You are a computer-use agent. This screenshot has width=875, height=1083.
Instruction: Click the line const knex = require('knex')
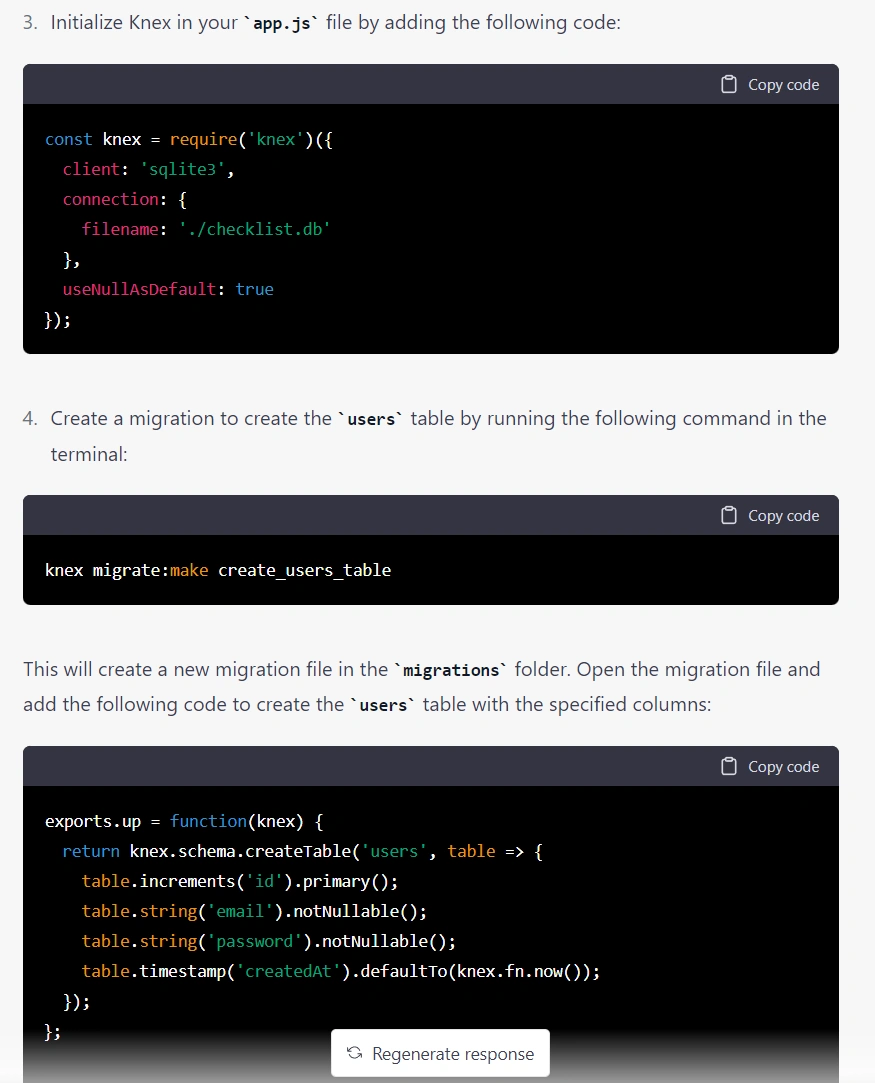click(189, 140)
